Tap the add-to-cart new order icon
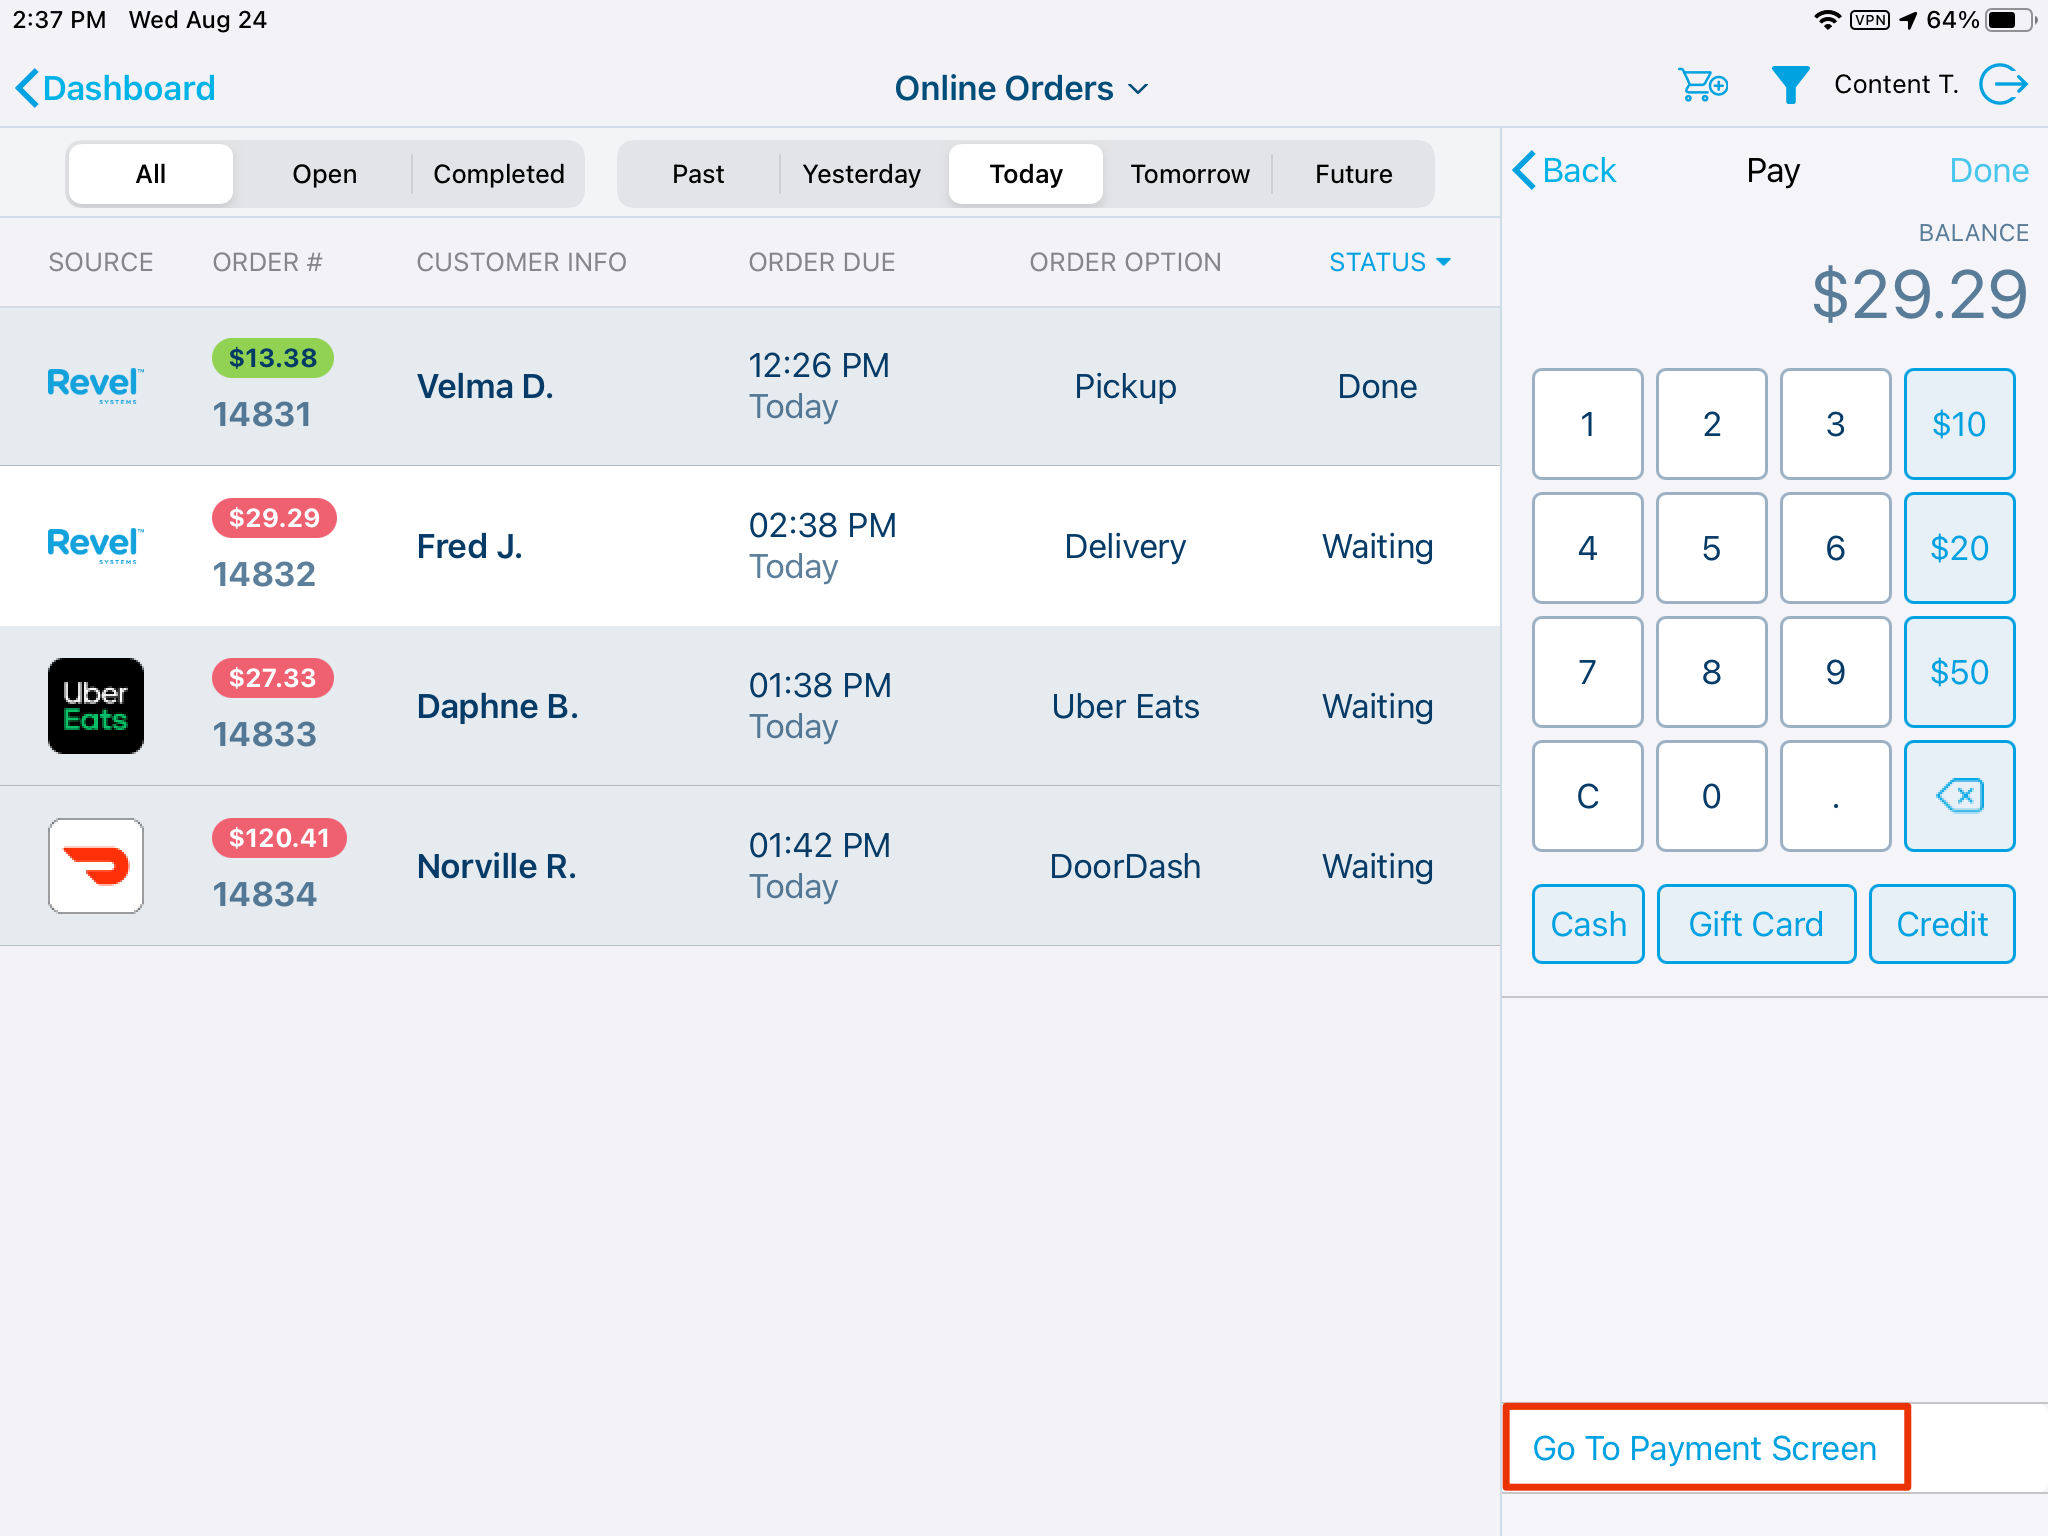 [x=1702, y=86]
